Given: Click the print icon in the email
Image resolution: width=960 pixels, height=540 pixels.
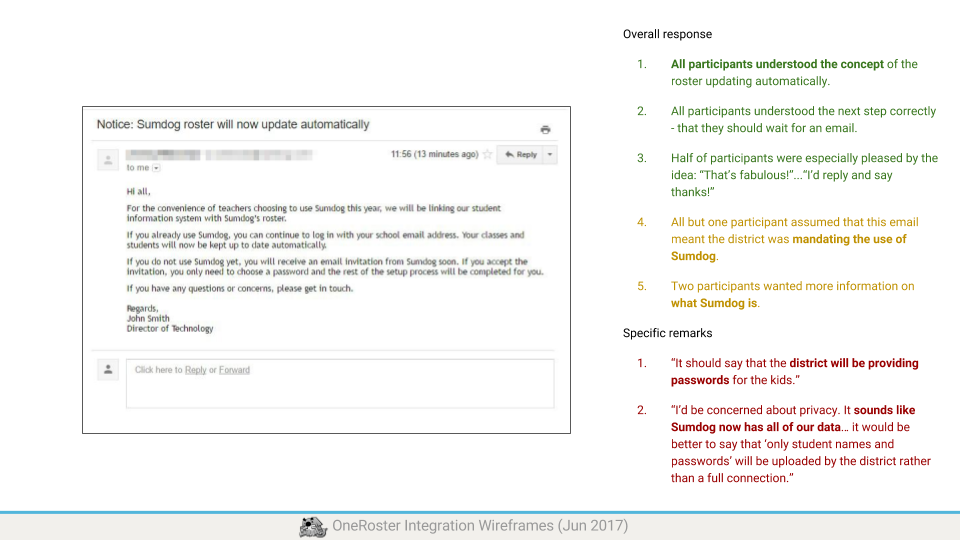Looking at the screenshot, I should pos(545,130).
